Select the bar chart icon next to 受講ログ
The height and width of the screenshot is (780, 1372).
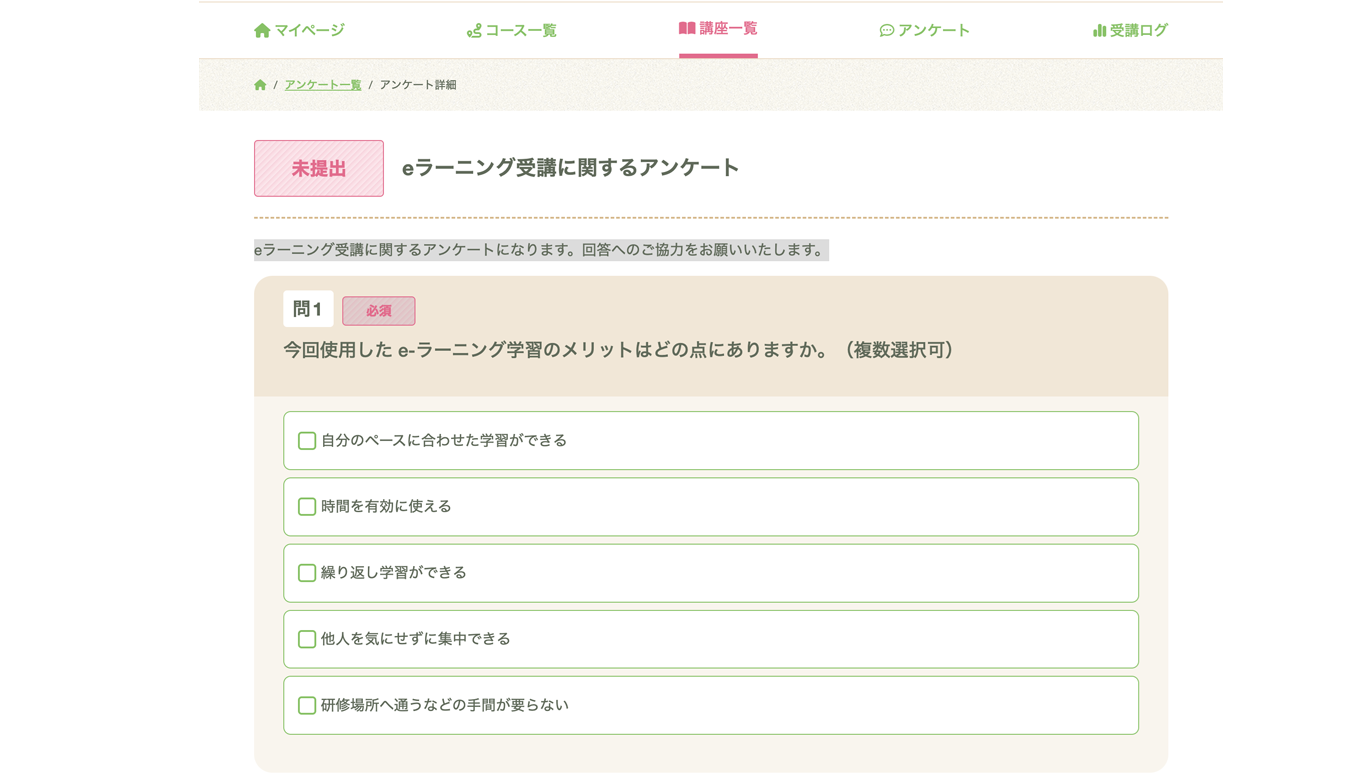(x=1098, y=30)
